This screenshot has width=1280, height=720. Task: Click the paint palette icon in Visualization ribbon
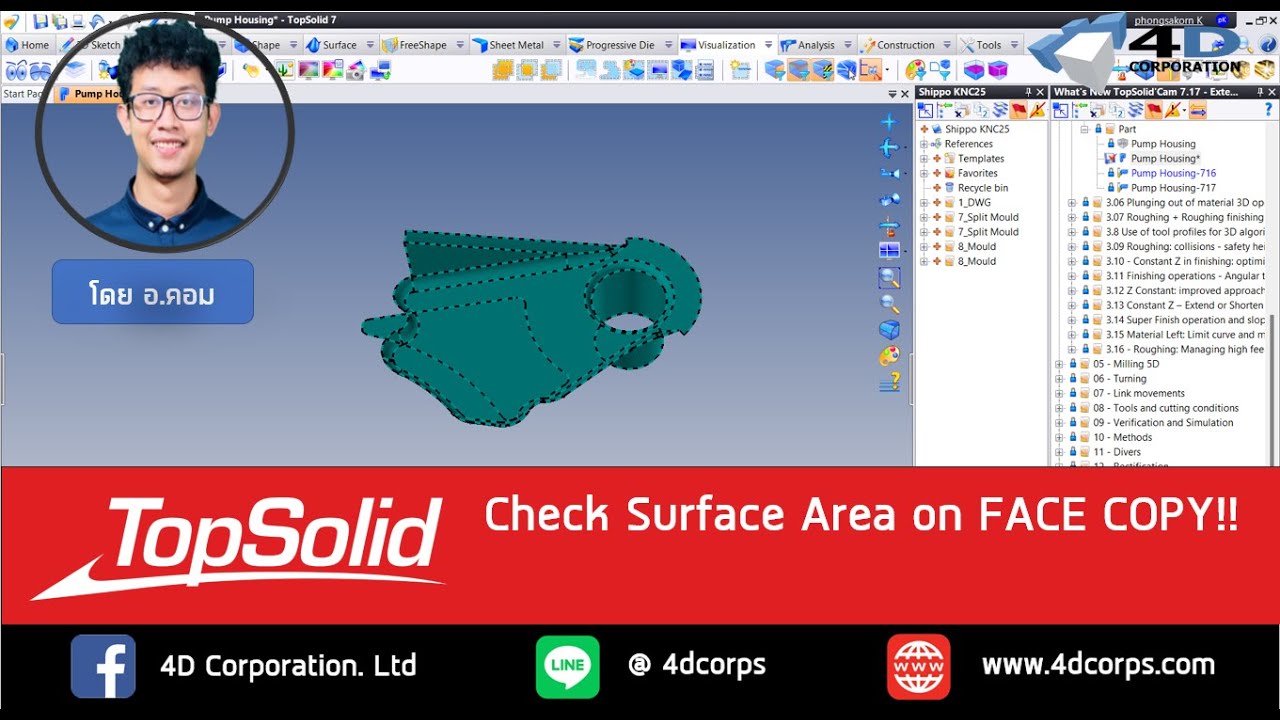[x=915, y=70]
